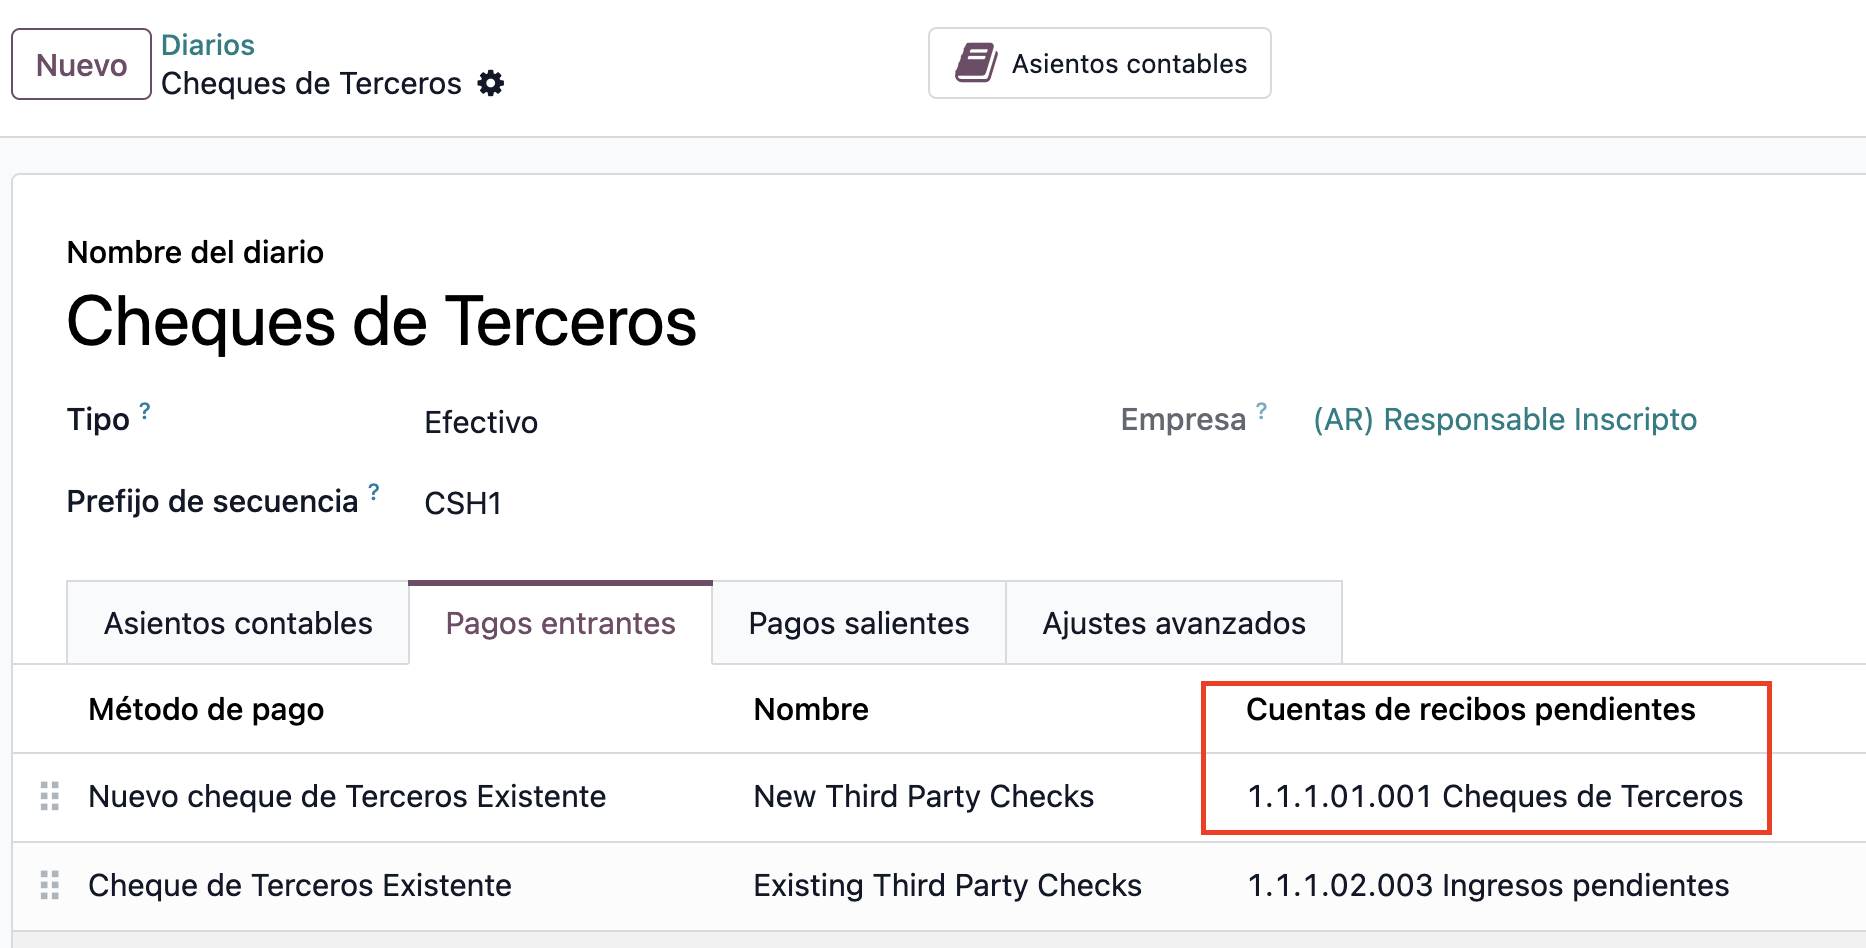Open the 1.1.1.02.003 Ingresos pendientes account cell
This screenshot has height=948, width=1866.
click(1488, 885)
